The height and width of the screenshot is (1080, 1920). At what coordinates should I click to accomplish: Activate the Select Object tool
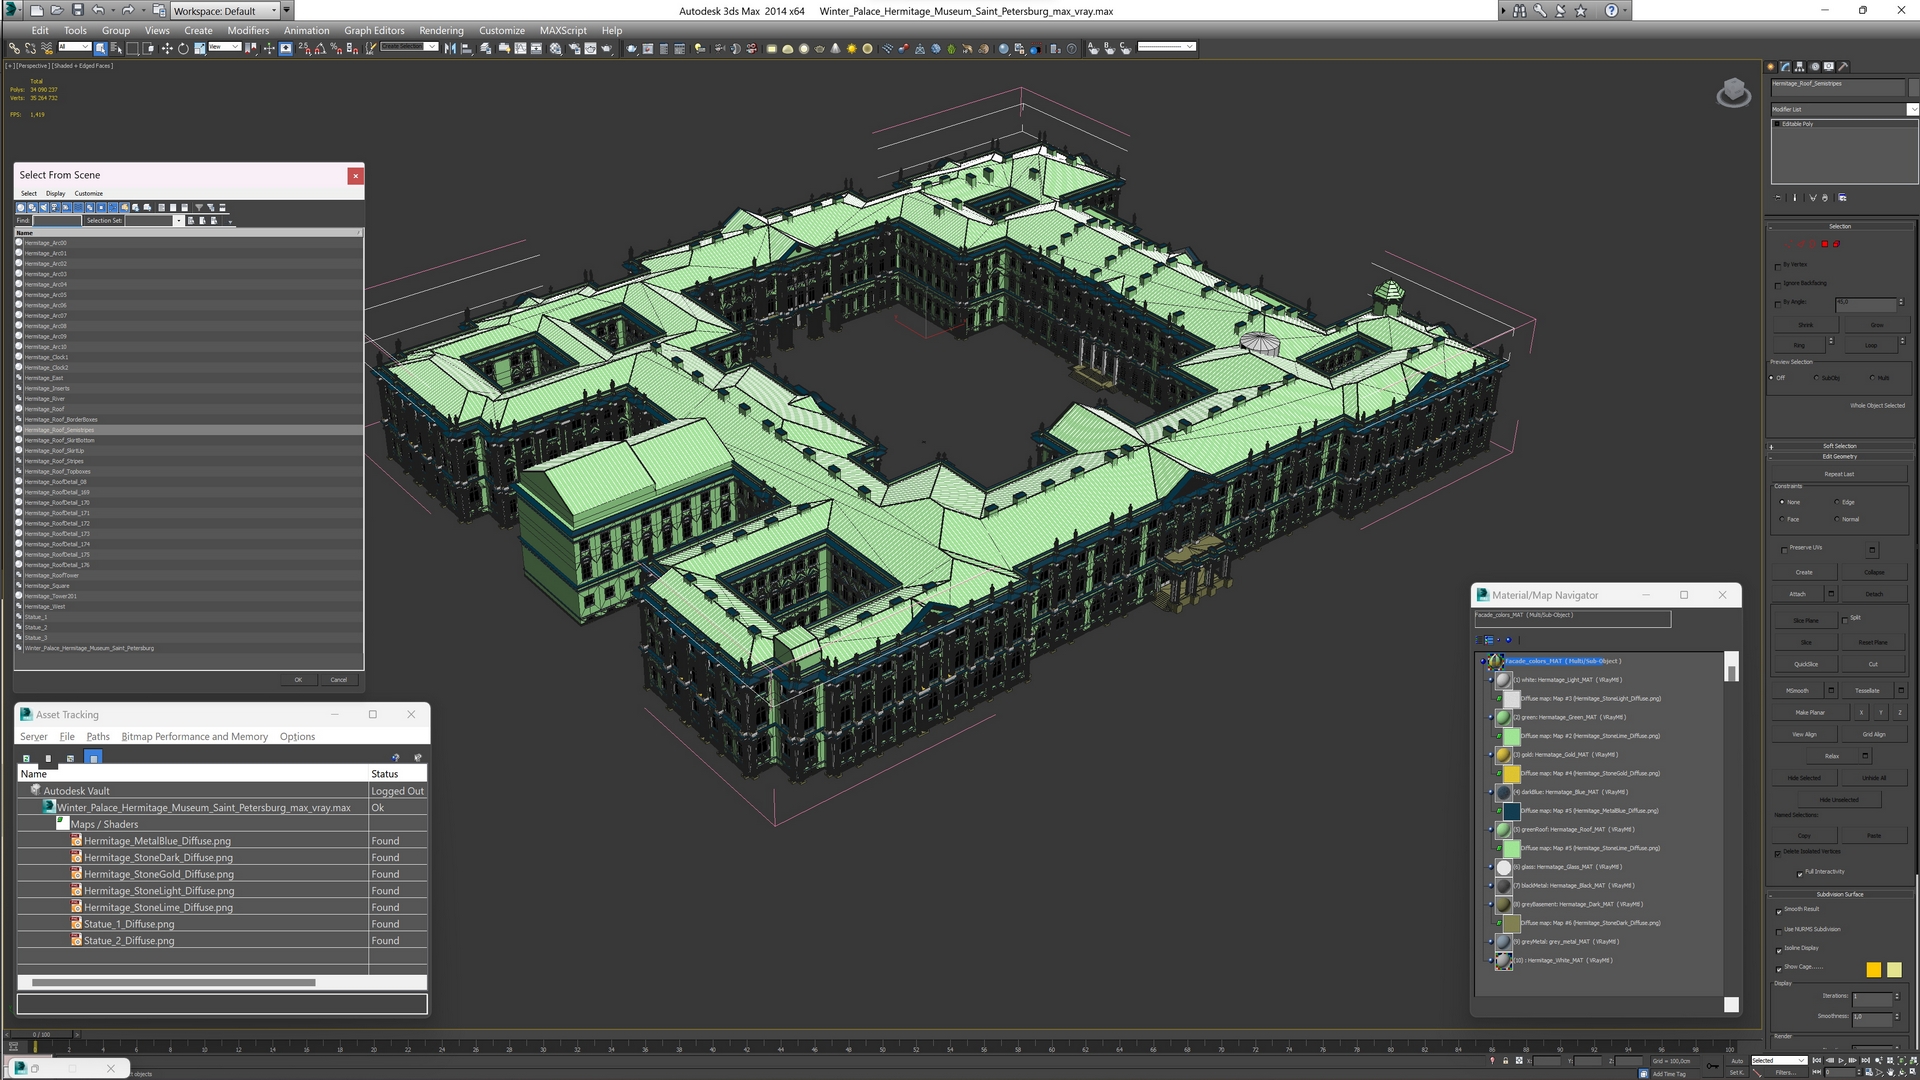coord(101,48)
